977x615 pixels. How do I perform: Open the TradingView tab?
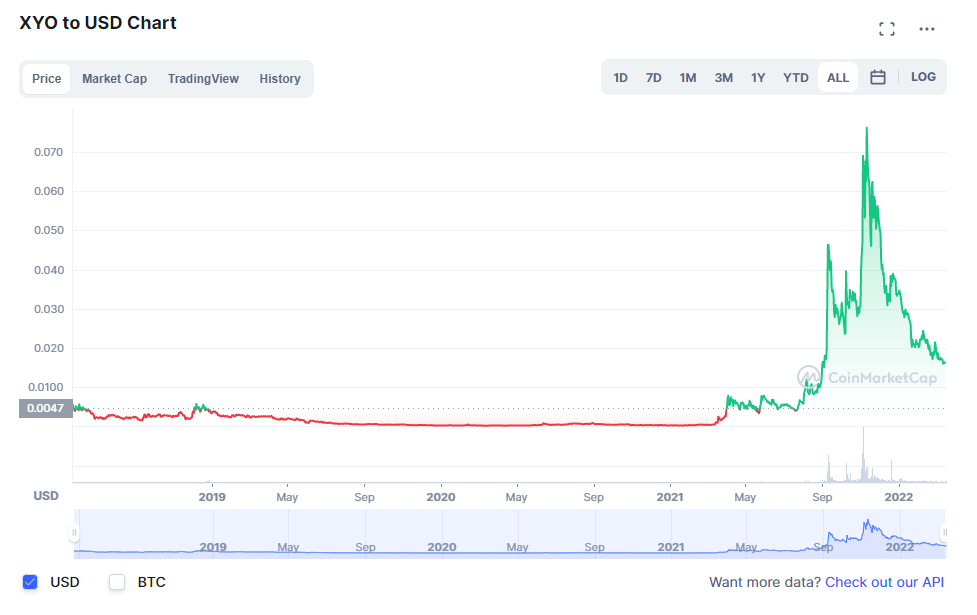pos(203,79)
